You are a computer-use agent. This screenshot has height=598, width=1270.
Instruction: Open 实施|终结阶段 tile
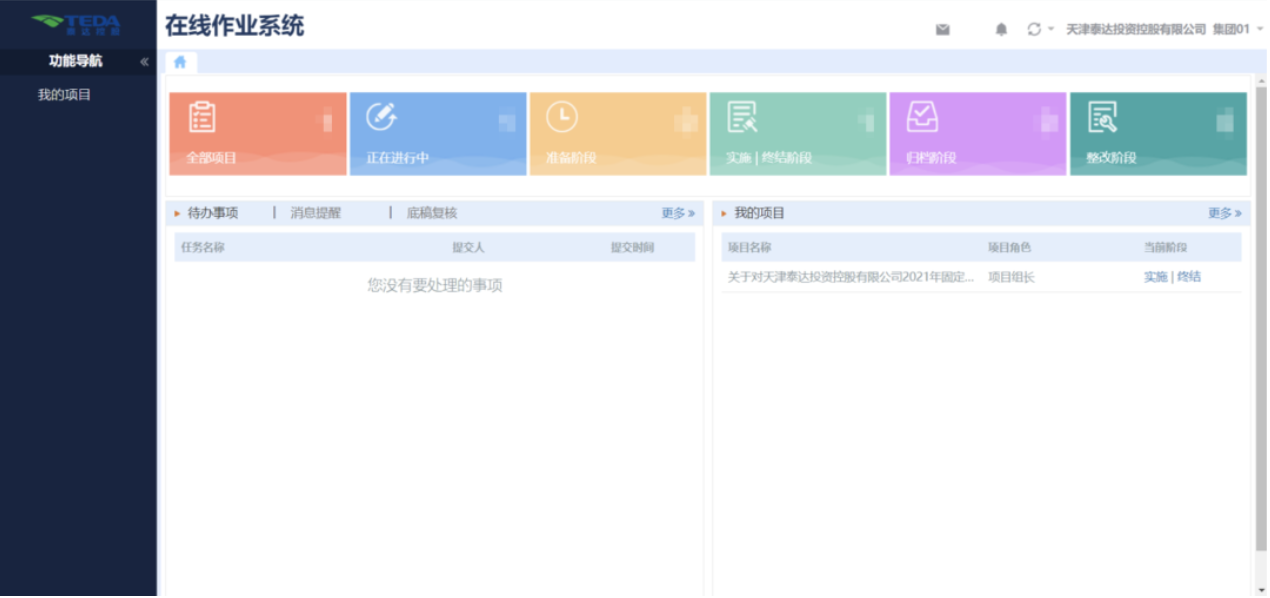[x=798, y=134]
